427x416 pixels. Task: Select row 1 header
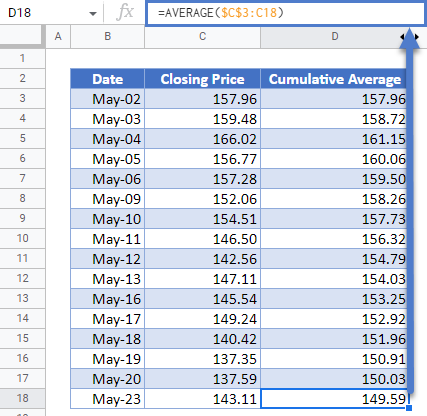click(x=22, y=58)
